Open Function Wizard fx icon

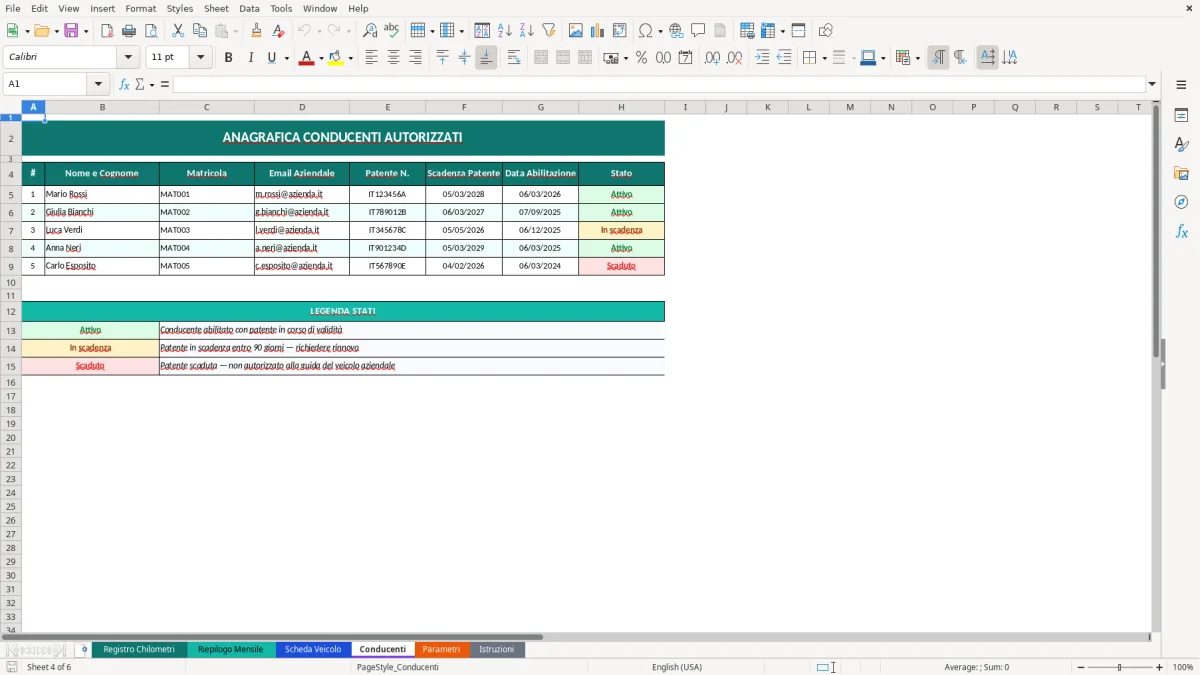124,84
